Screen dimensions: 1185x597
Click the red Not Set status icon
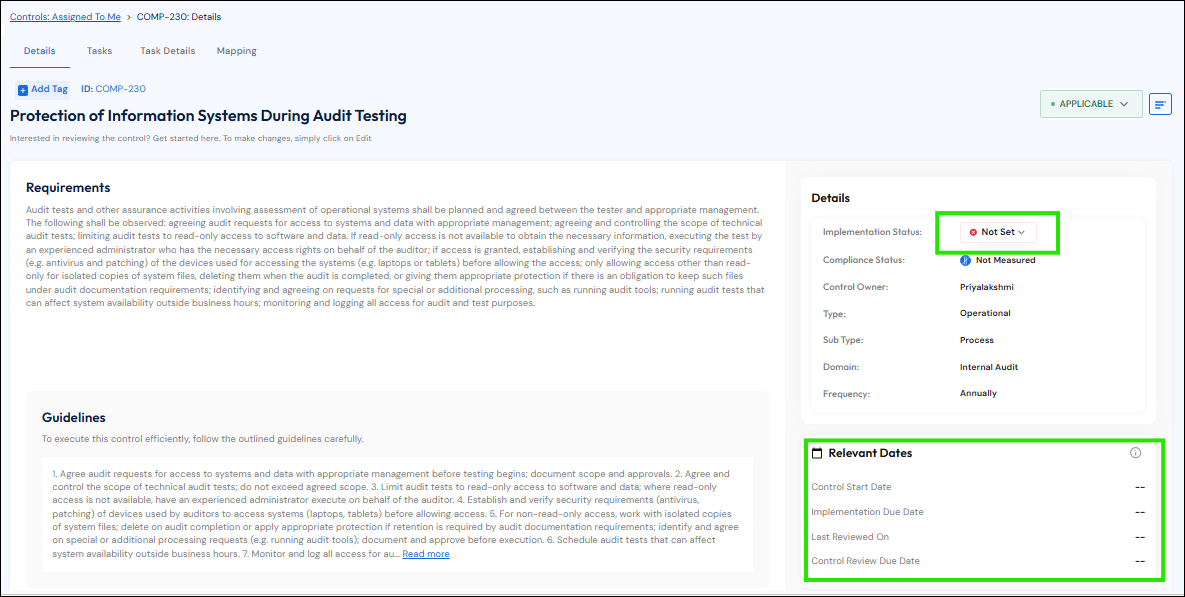click(973, 233)
